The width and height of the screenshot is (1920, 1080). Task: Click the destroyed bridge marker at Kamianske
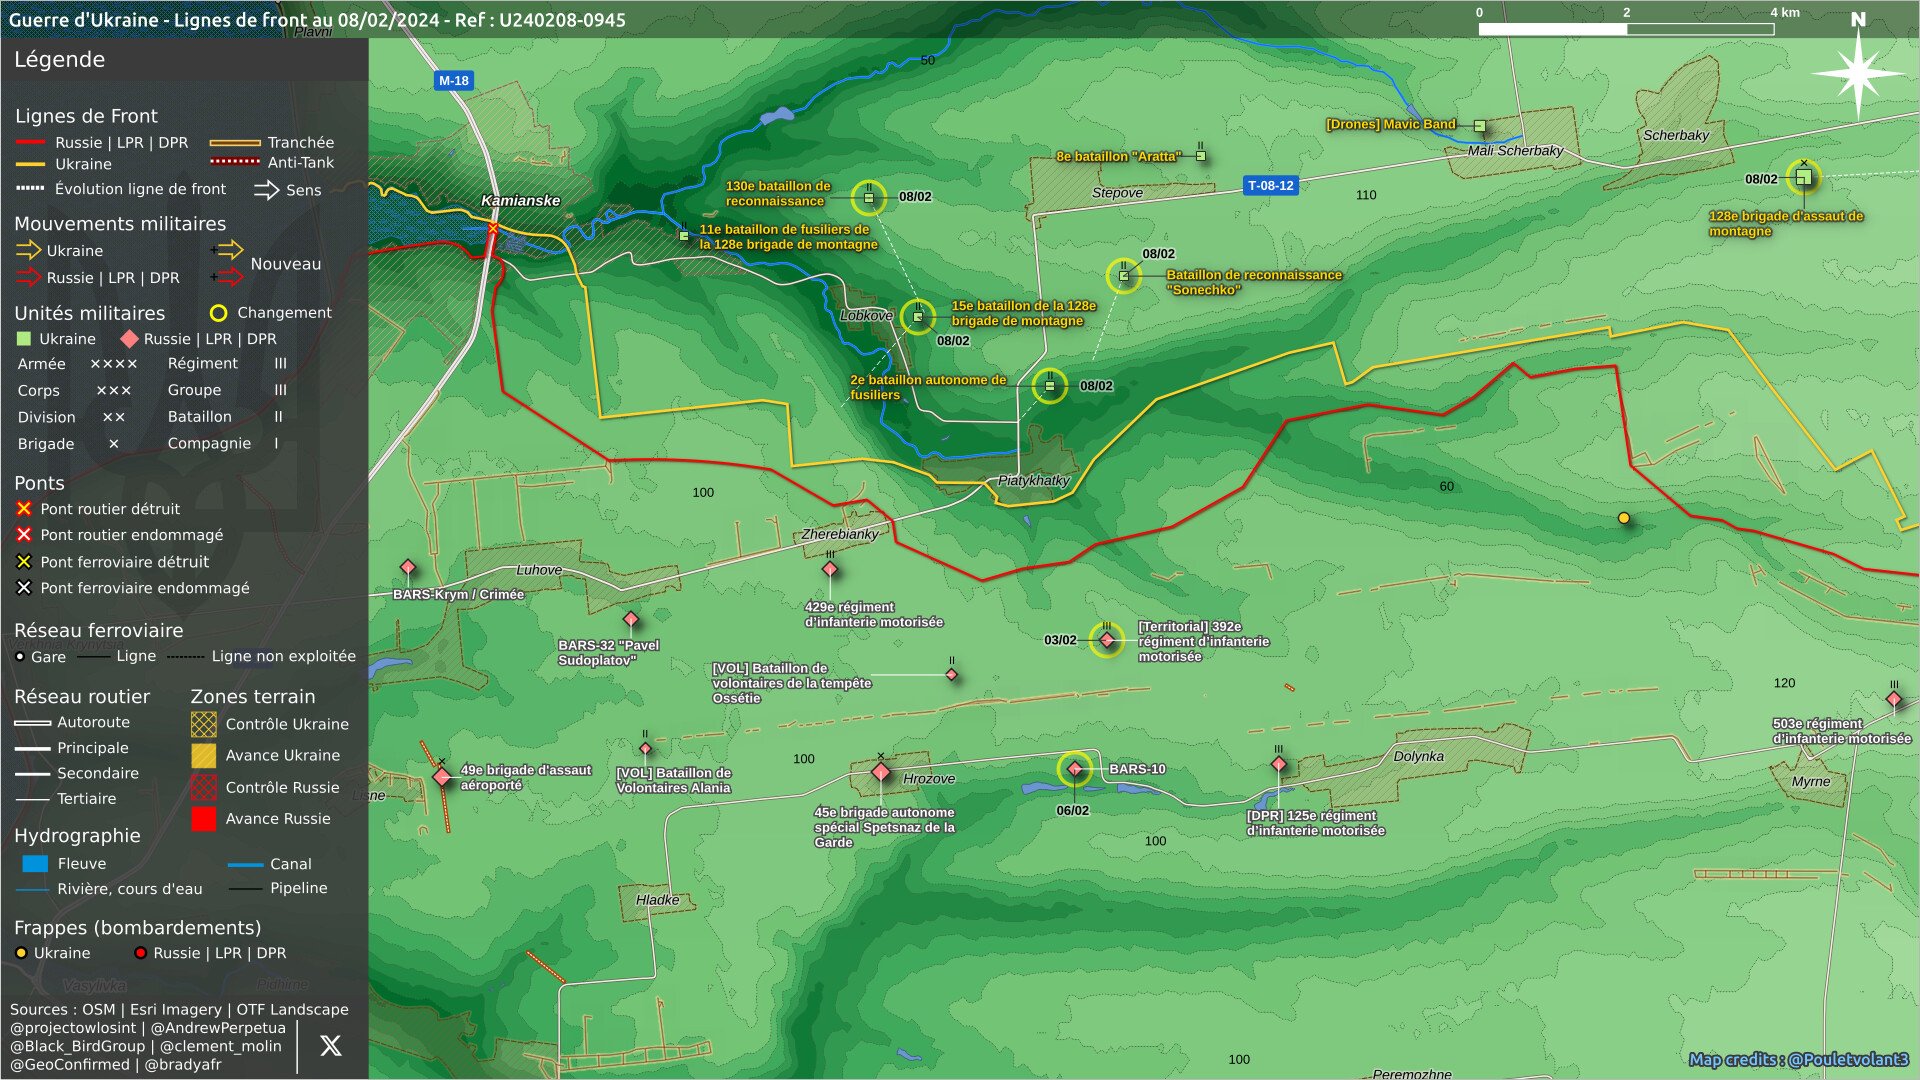point(492,228)
